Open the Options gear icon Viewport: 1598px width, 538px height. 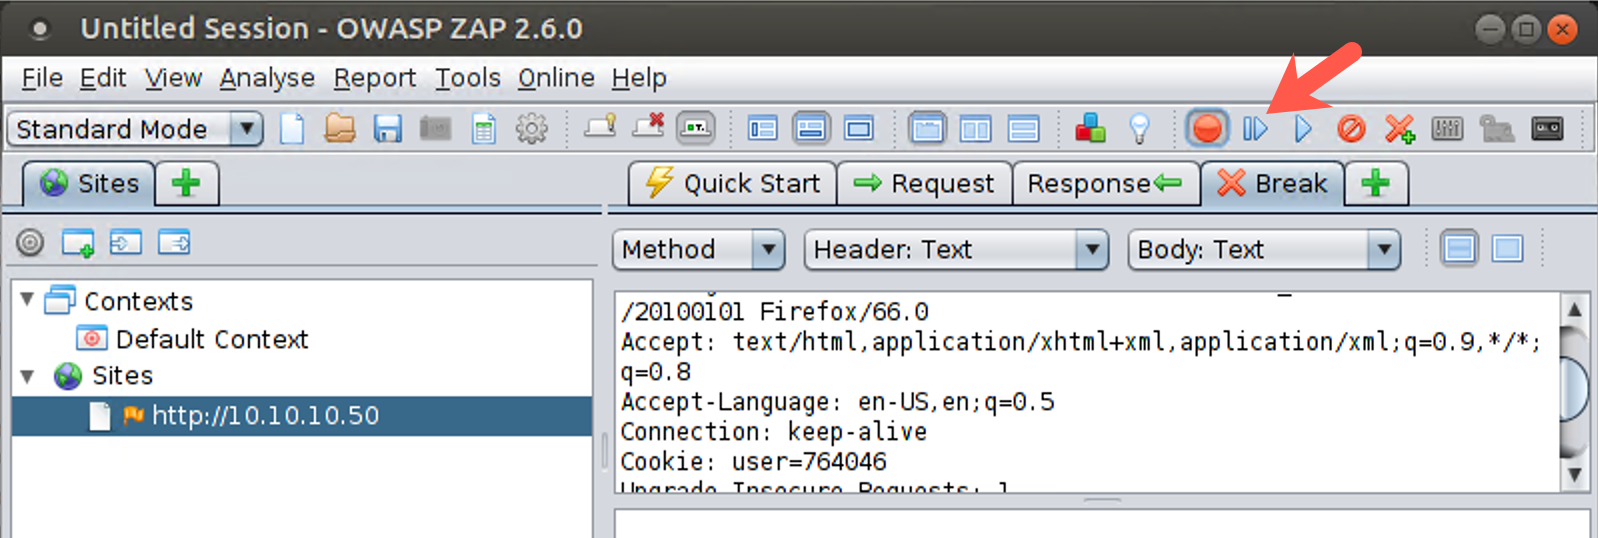tap(531, 129)
